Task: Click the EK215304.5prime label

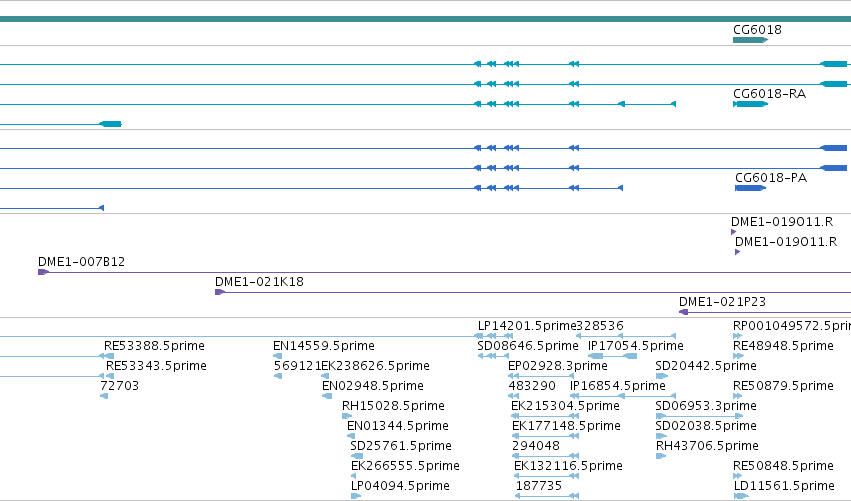Action: click(565, 406)
